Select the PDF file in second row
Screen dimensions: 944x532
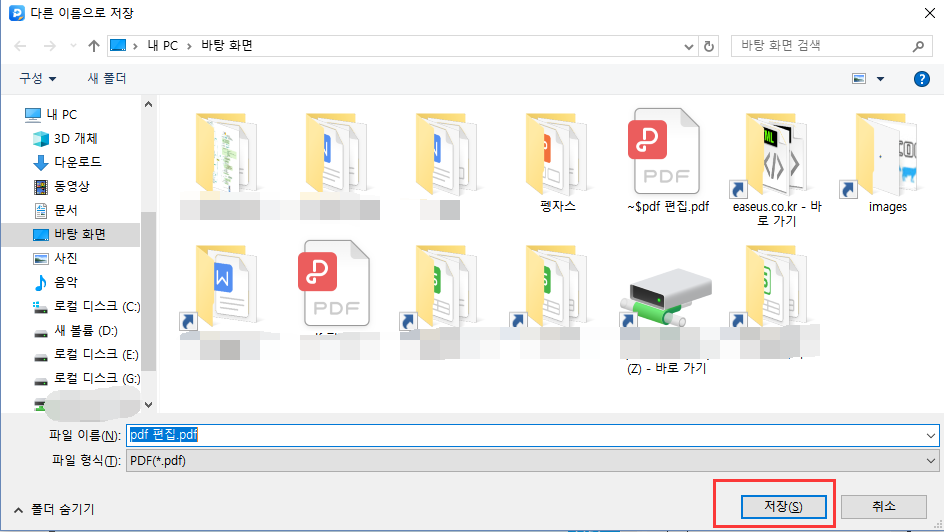click(334, 284)
